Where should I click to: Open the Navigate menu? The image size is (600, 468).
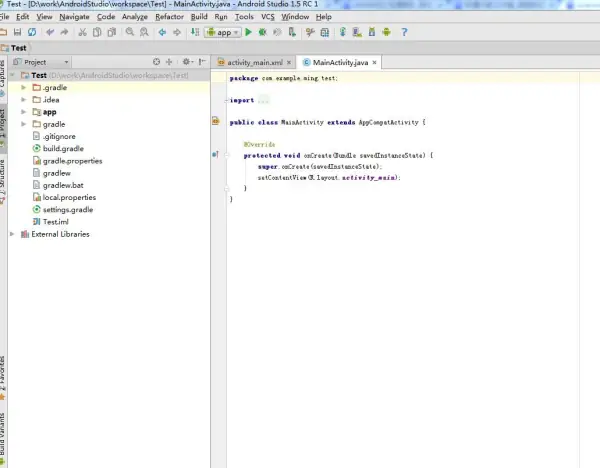pyautogui.click(x=74, y=17)
